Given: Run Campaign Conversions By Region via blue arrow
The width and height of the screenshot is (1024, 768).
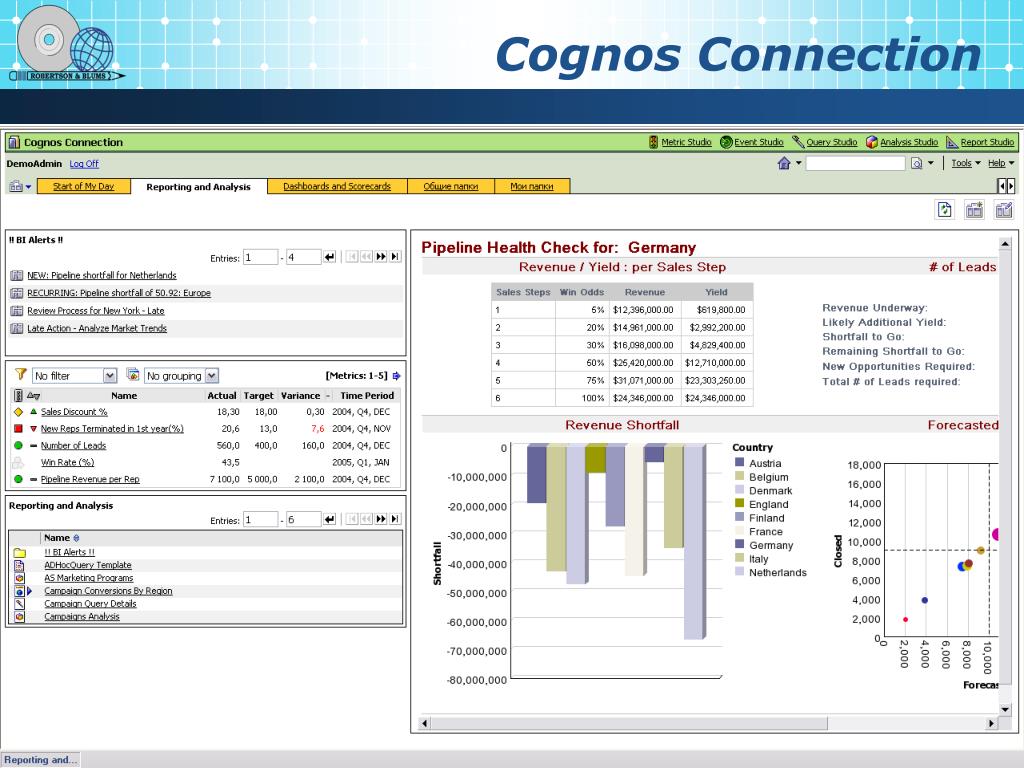Looking at the screenshot, I should click(29, 591).
